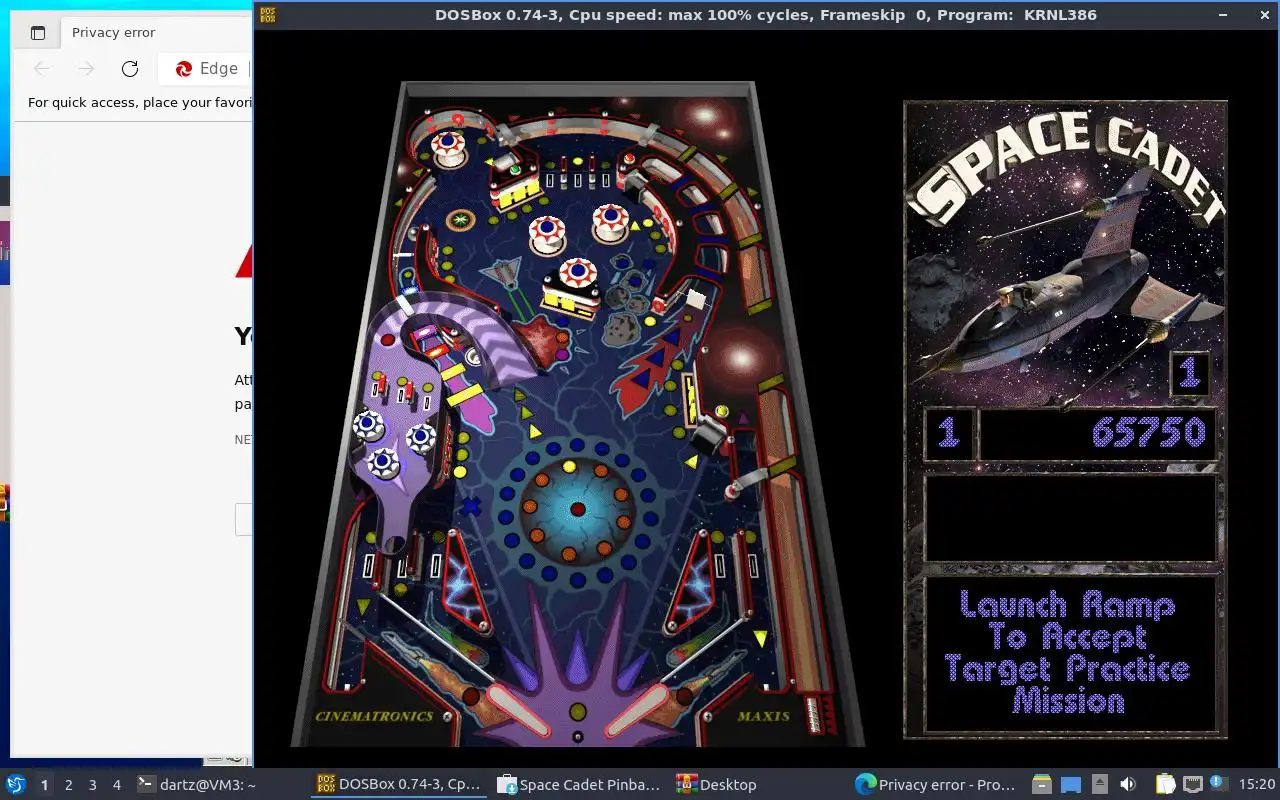
Task: Click the MAXIS label on table
Action: [763, 716]
